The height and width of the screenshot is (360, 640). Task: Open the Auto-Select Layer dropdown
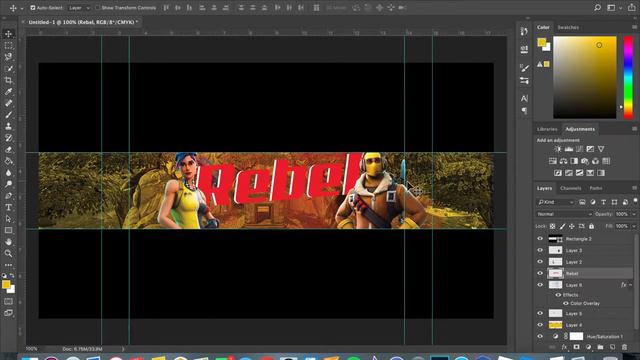pos(79,8)
